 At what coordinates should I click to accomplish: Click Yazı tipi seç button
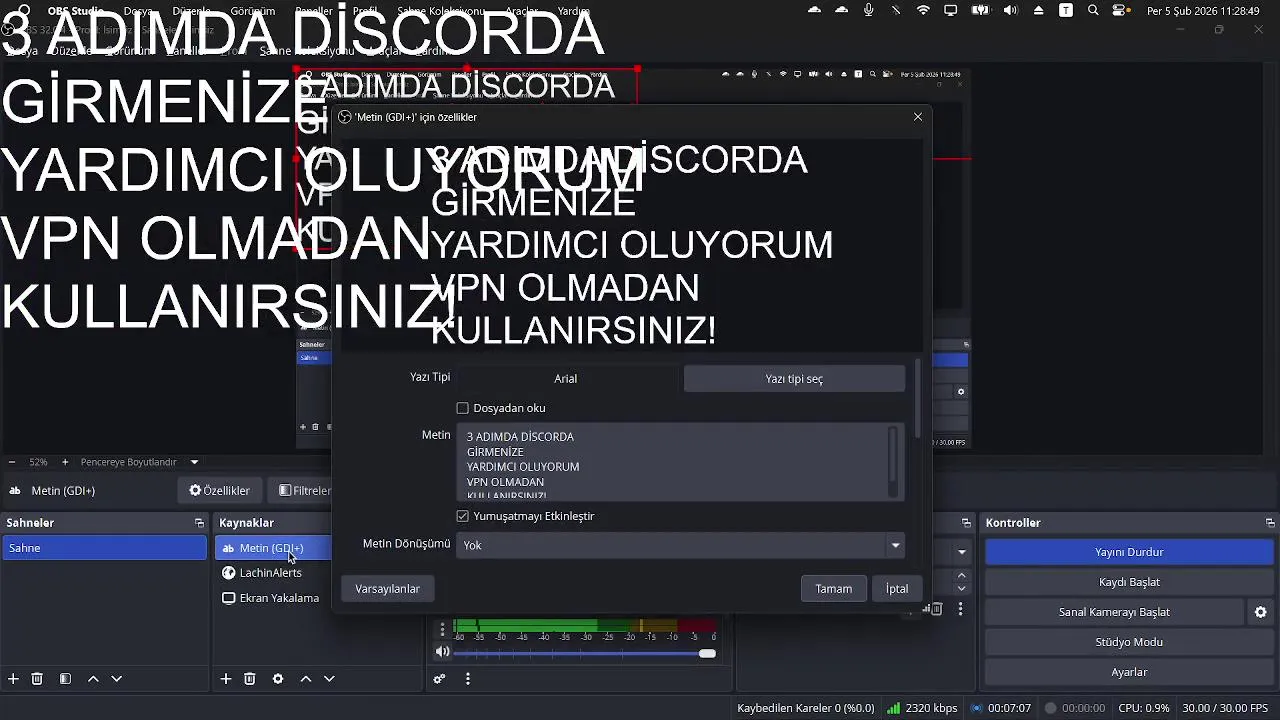(794, 379)
